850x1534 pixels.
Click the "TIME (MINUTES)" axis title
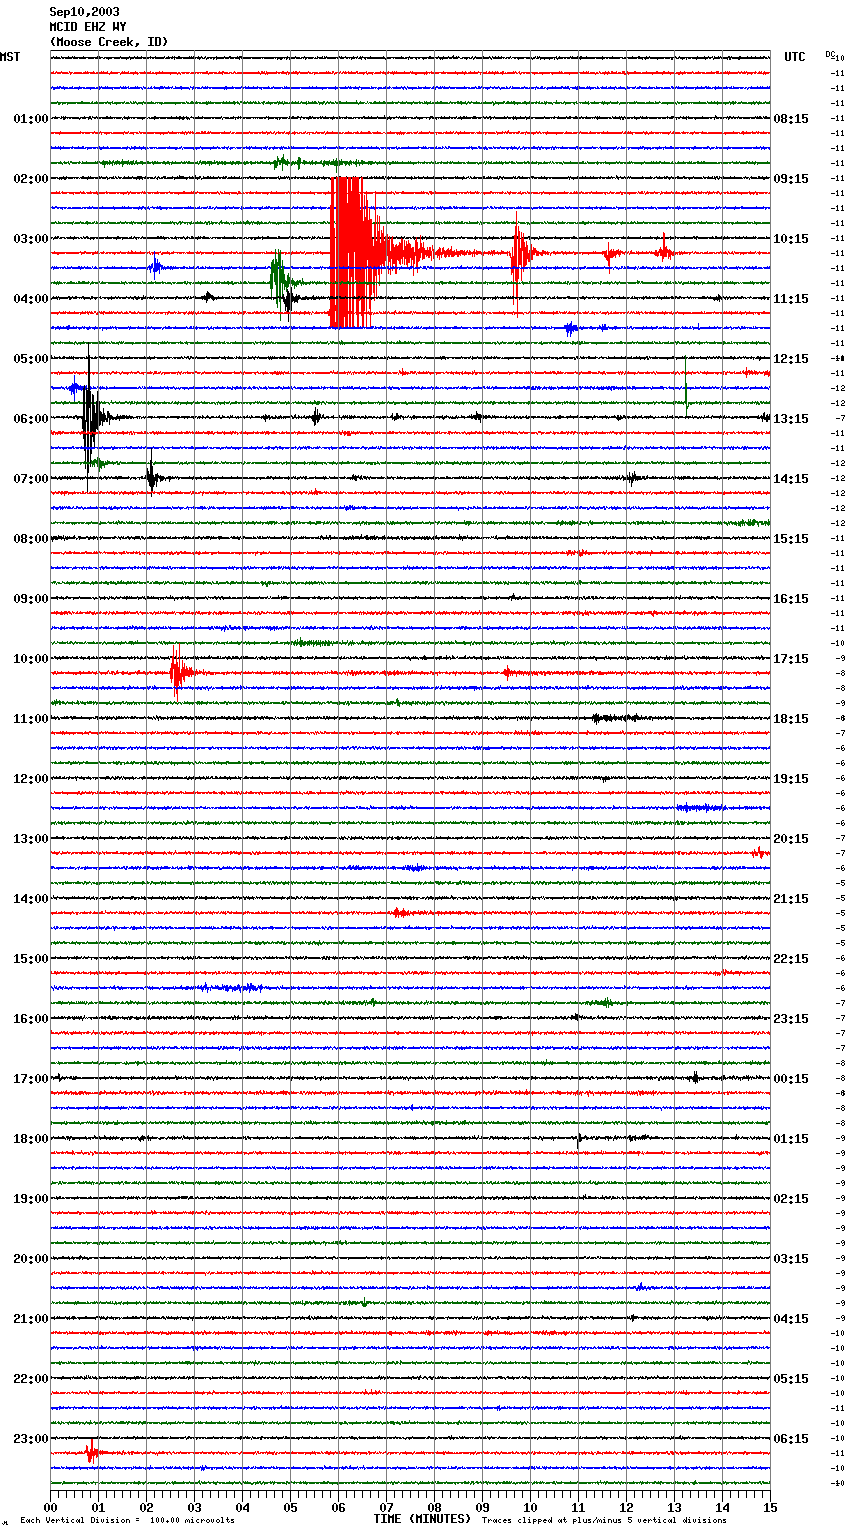click(422, 1519)
